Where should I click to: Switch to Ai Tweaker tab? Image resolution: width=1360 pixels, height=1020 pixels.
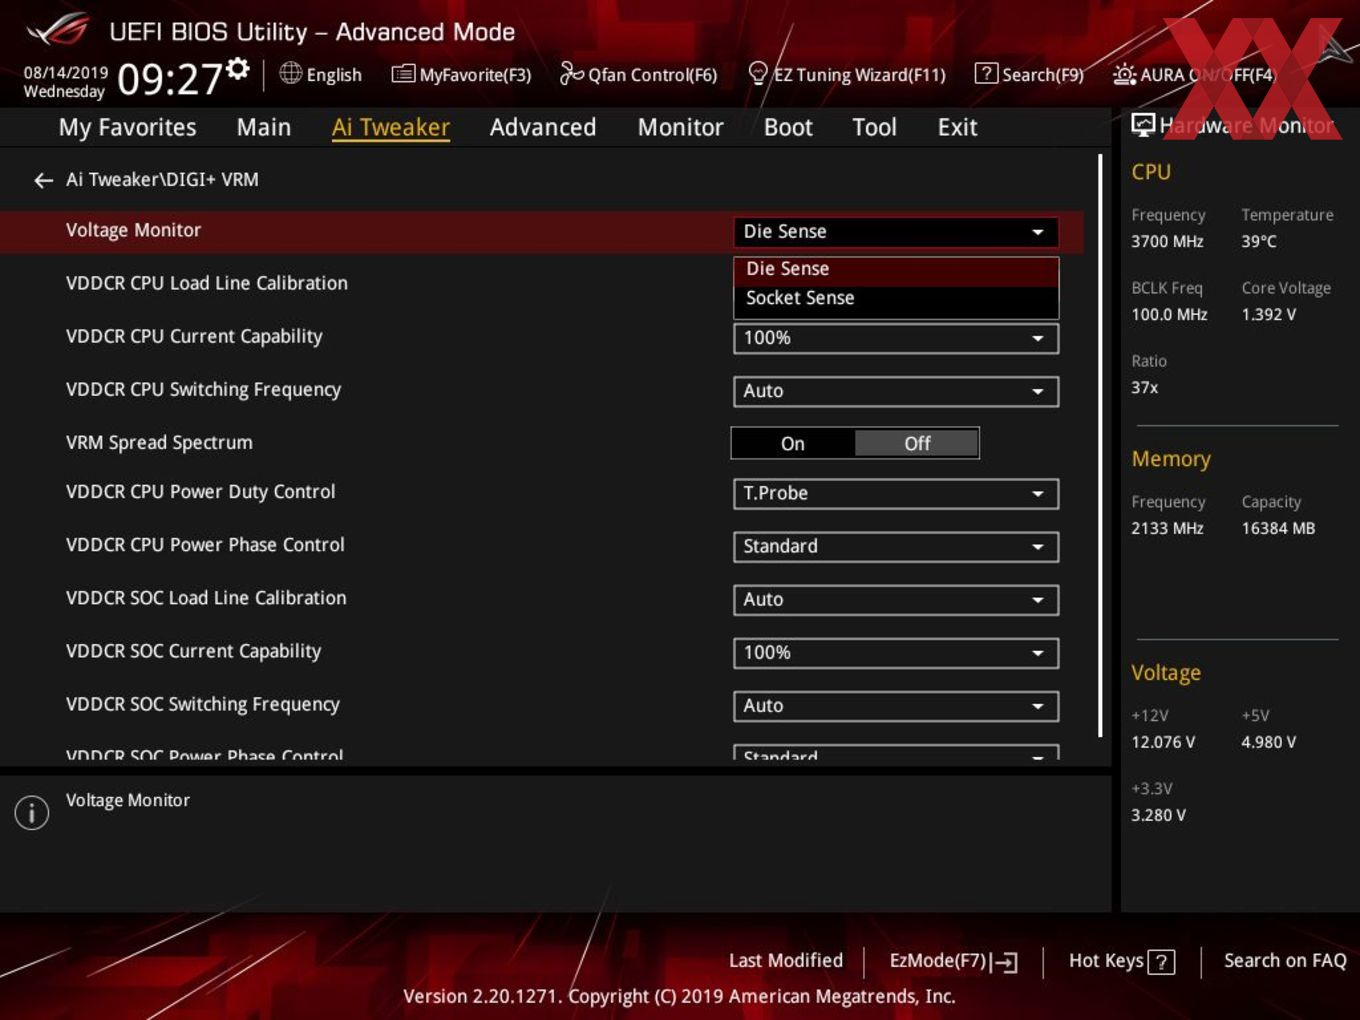point(391,128)
